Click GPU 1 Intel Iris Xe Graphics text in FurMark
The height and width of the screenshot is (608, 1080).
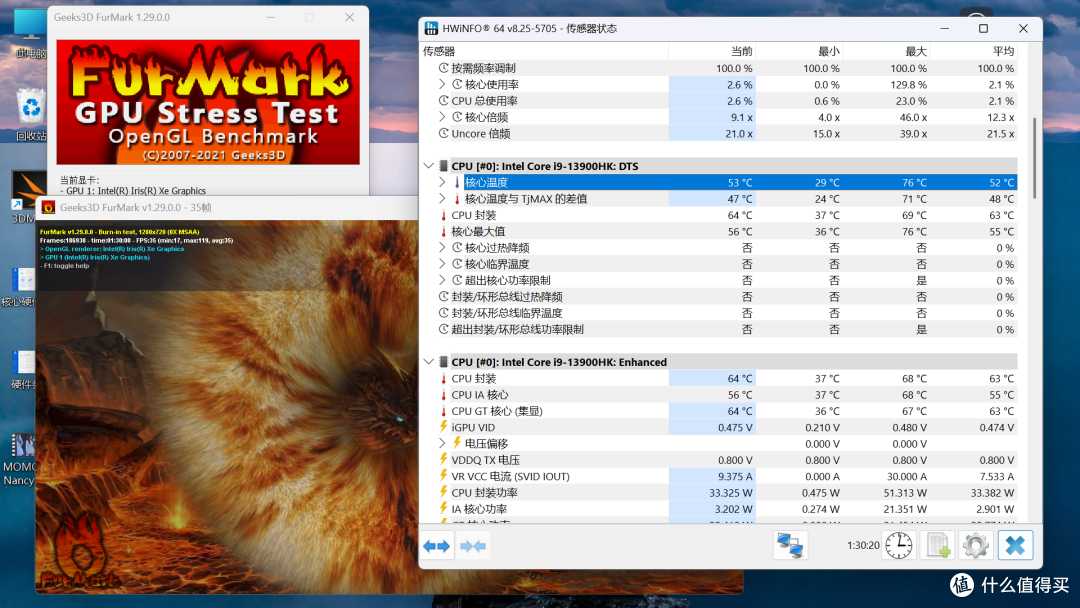(136, 191)
